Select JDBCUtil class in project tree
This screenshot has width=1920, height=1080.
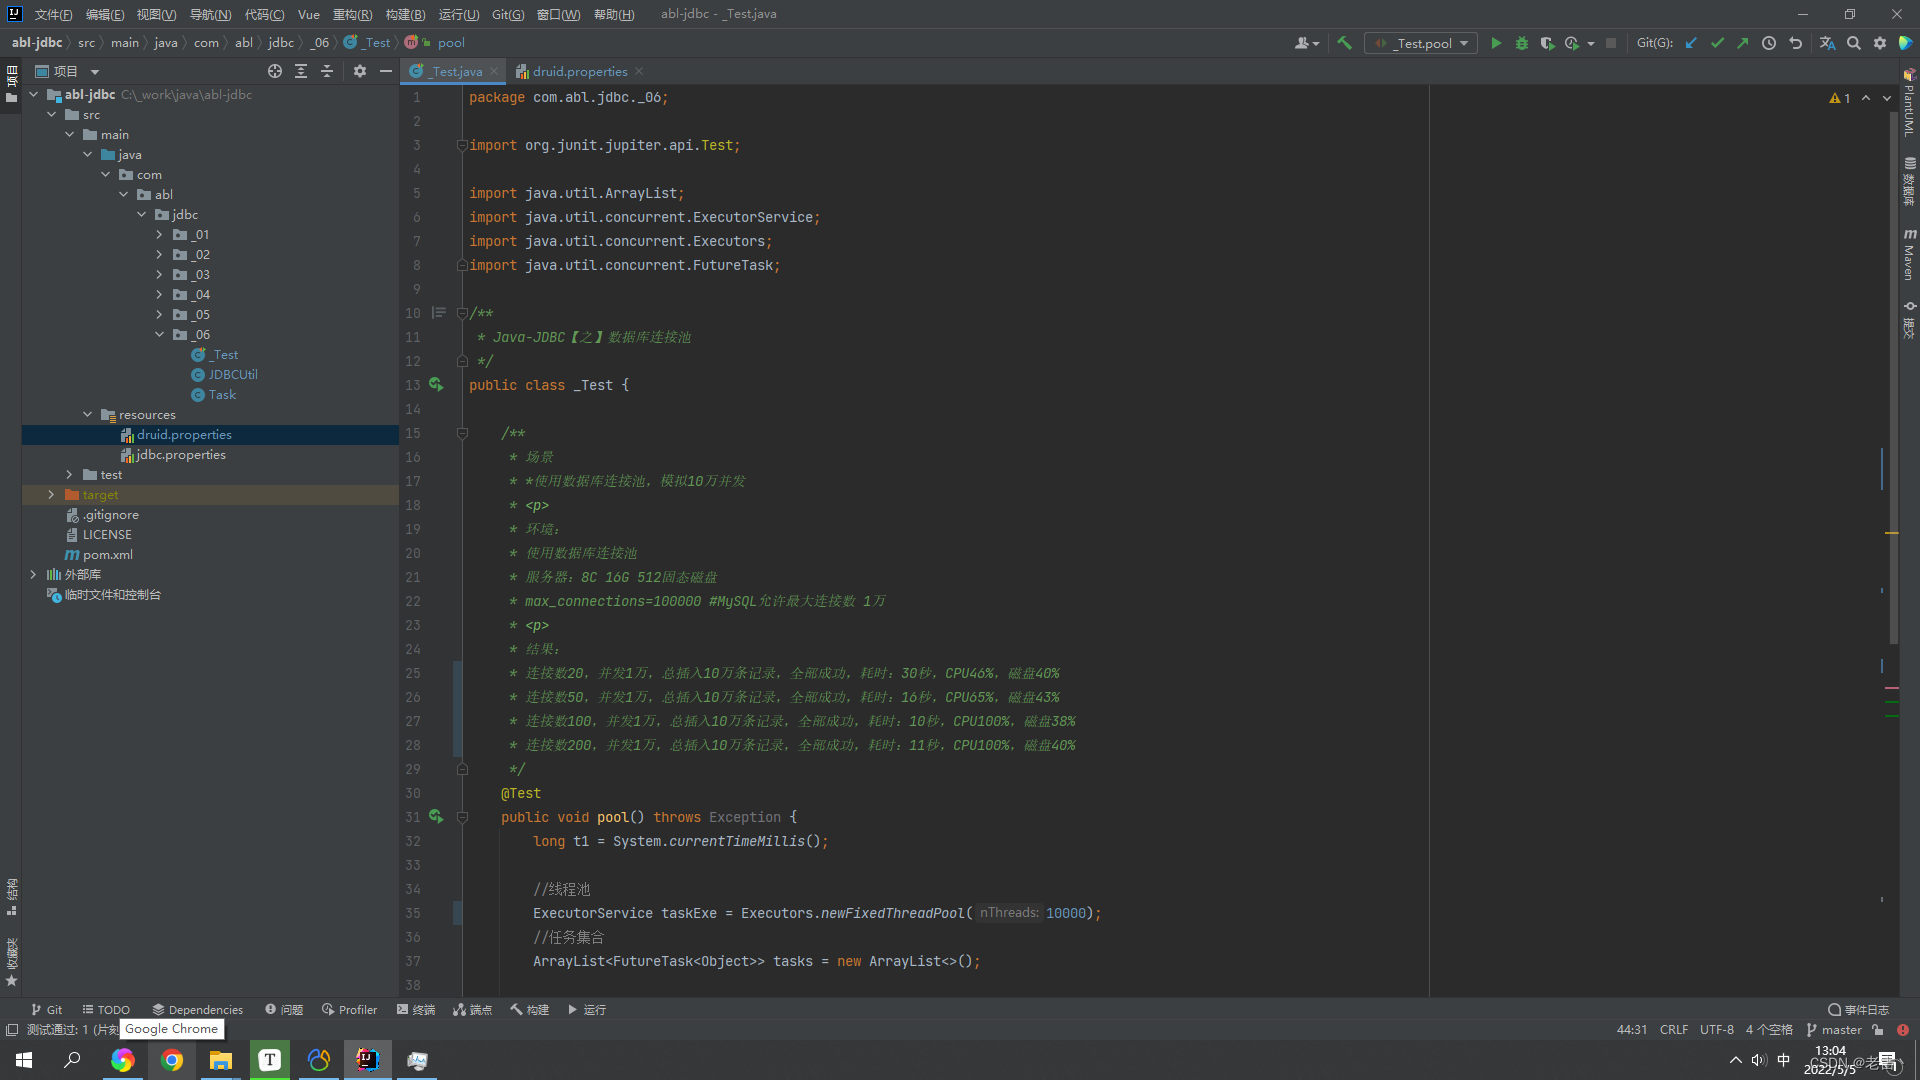click(x=233, y=374)
